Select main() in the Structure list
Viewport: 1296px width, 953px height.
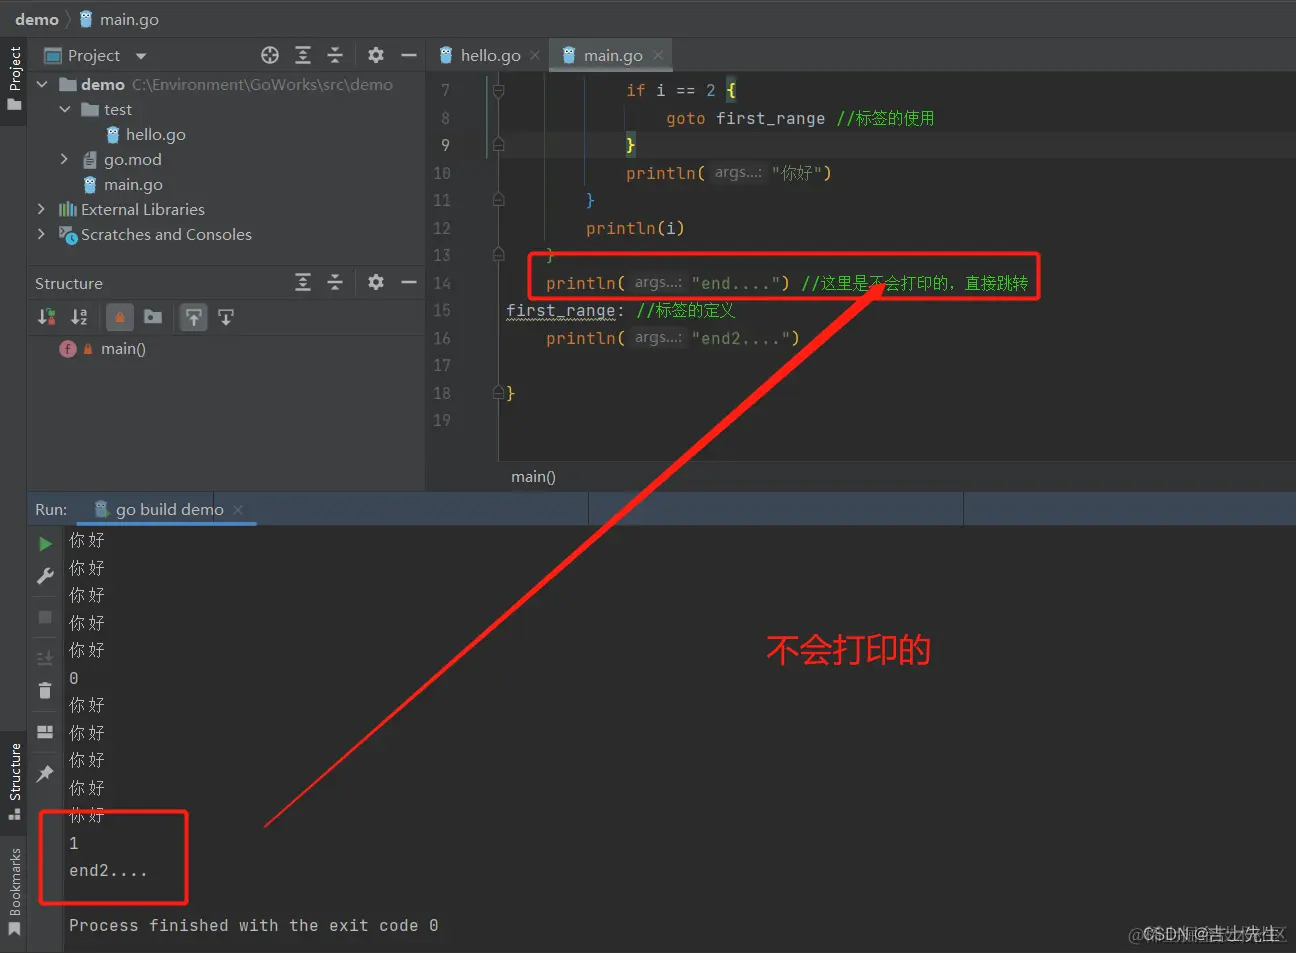[123, 348]
